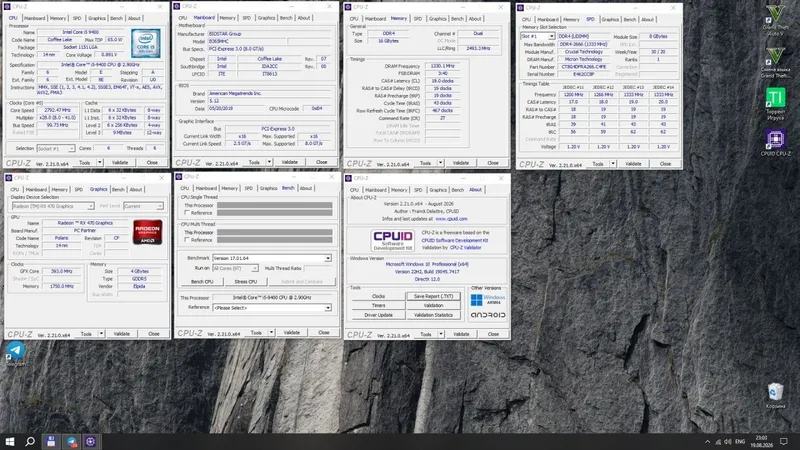Click the multi thread This Processor bar
800x450 pixels.
[274, 232]
